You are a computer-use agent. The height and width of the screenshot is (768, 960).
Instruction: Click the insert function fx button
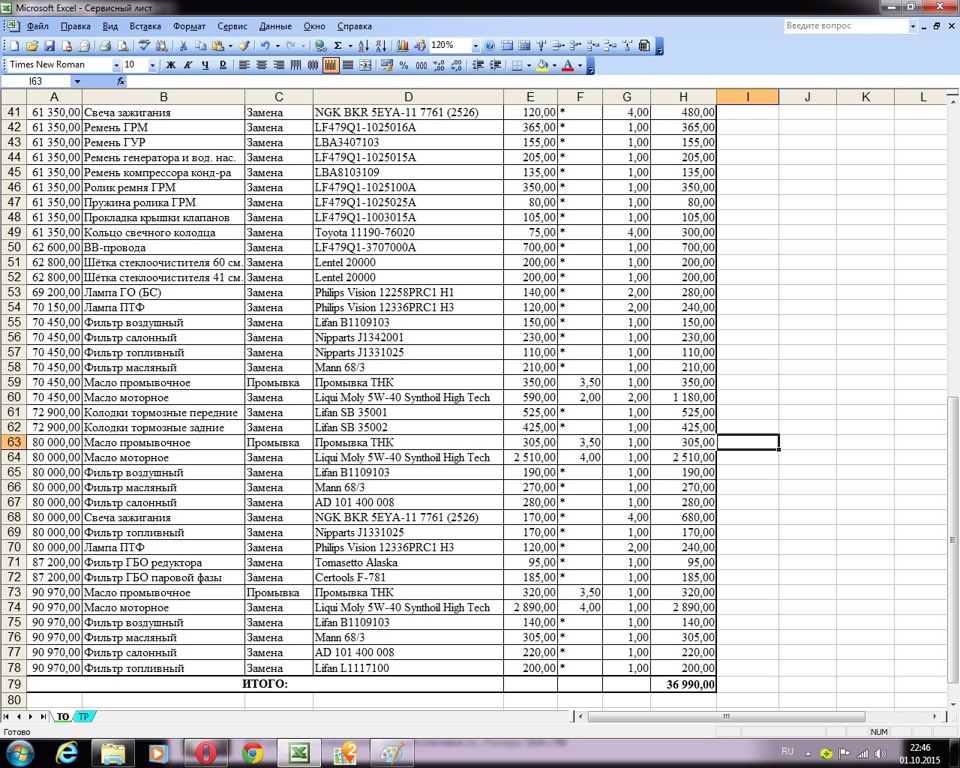coord(121,81)
